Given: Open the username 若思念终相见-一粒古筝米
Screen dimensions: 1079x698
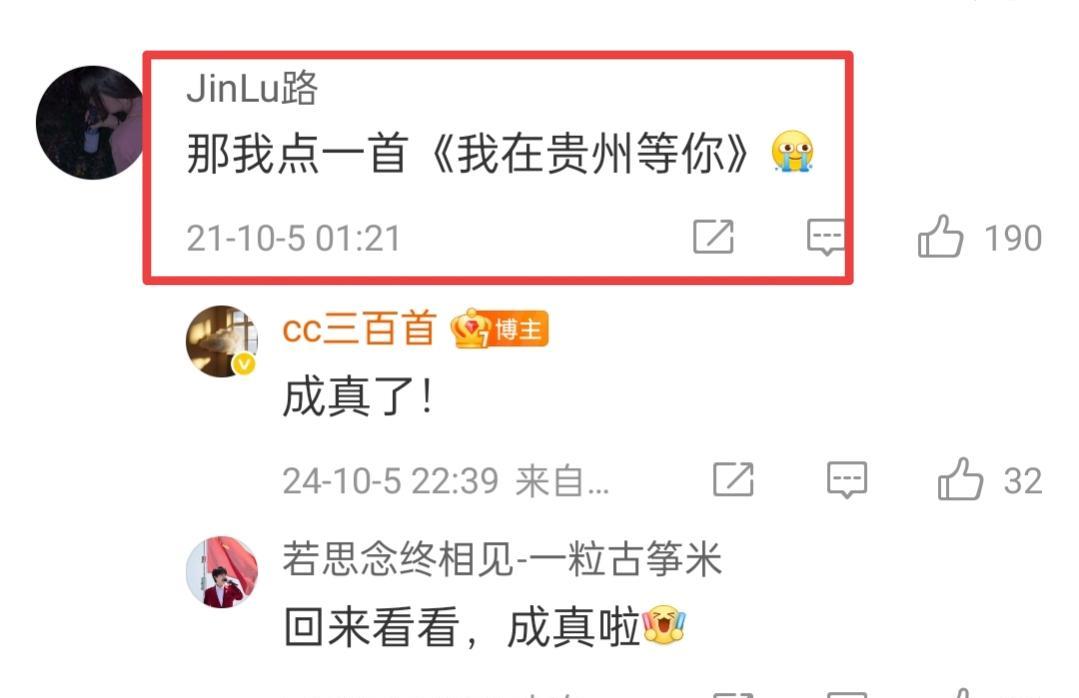Looking at the screenshot, I should tap(502, 558).
